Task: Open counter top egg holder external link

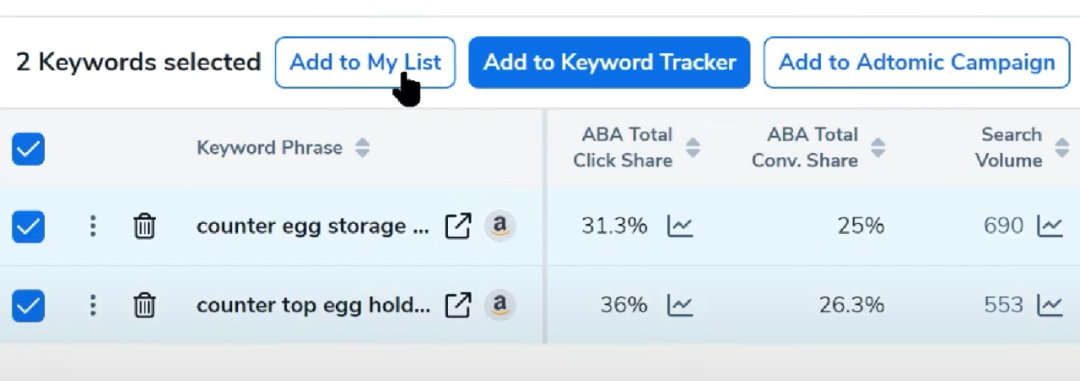Action: (458, 305)
